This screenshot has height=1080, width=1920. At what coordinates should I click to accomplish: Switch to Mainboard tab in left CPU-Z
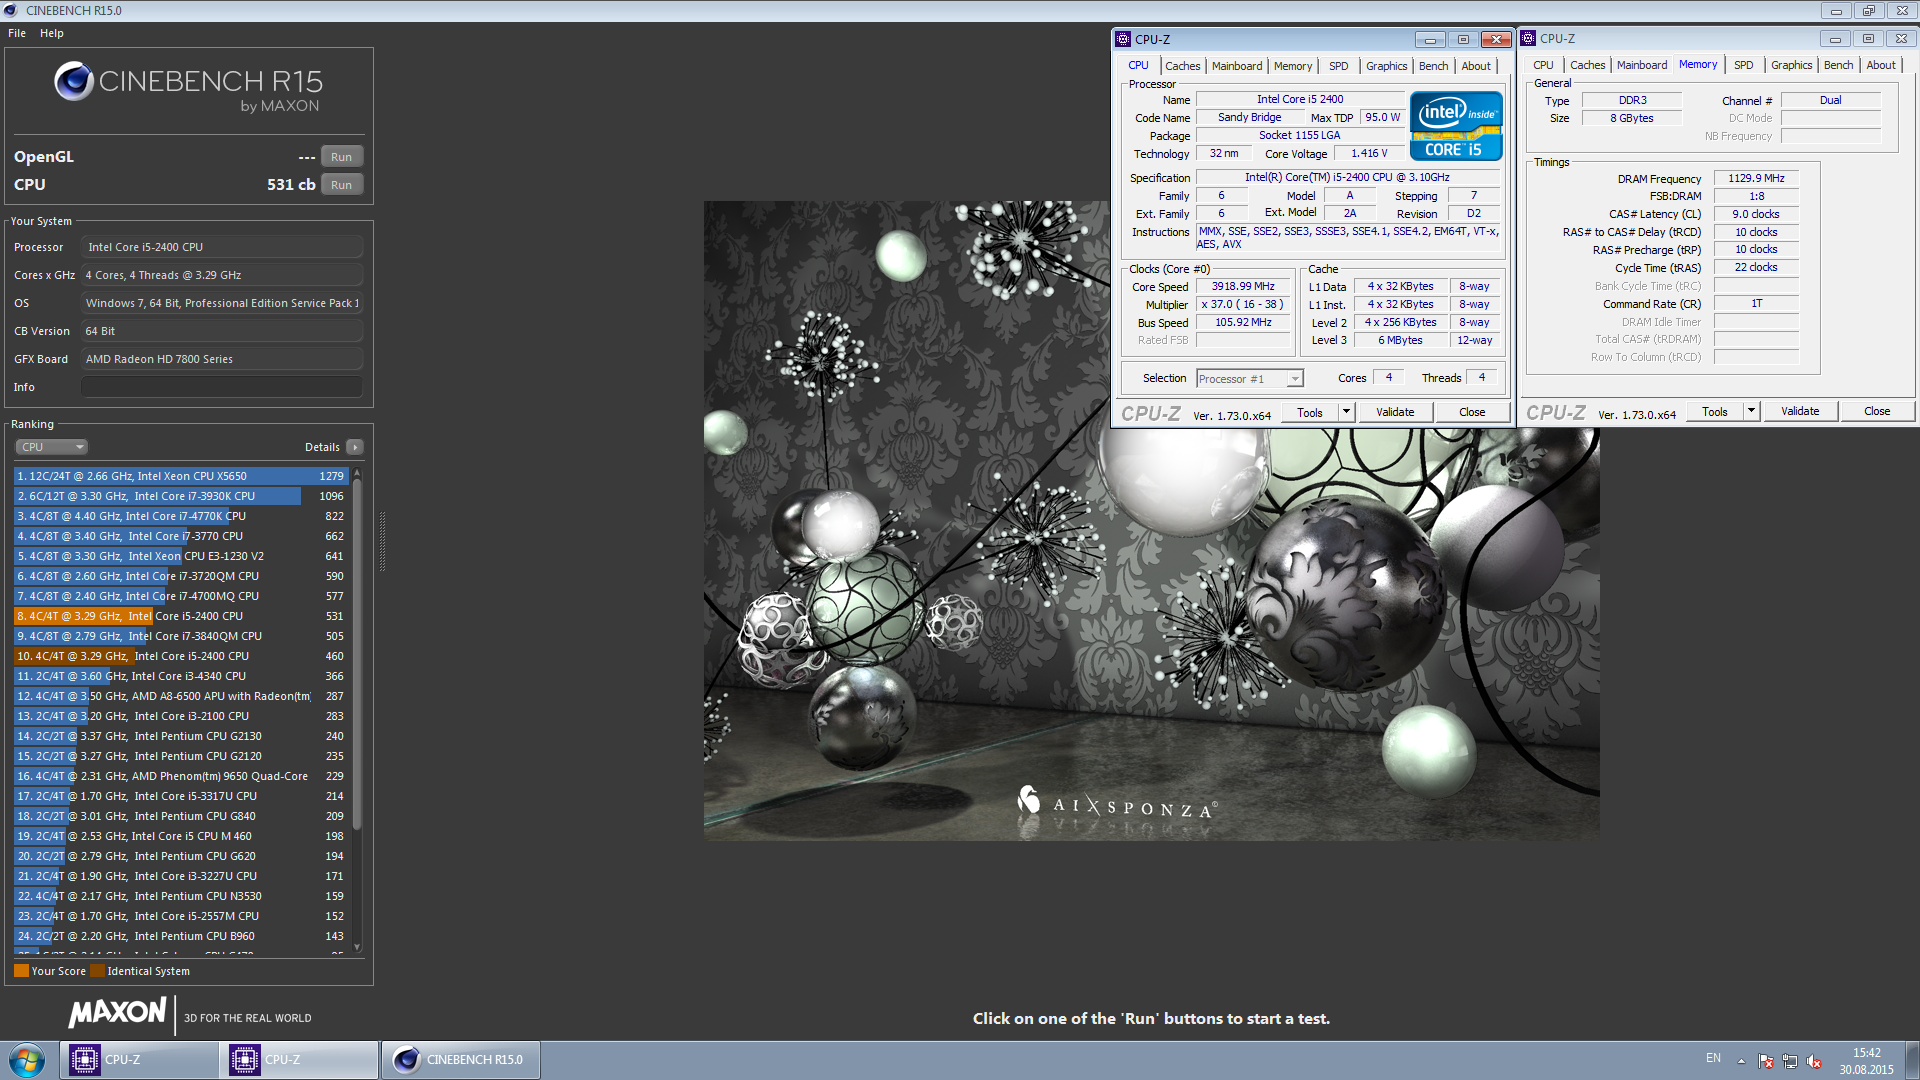tap(1236, 66)
